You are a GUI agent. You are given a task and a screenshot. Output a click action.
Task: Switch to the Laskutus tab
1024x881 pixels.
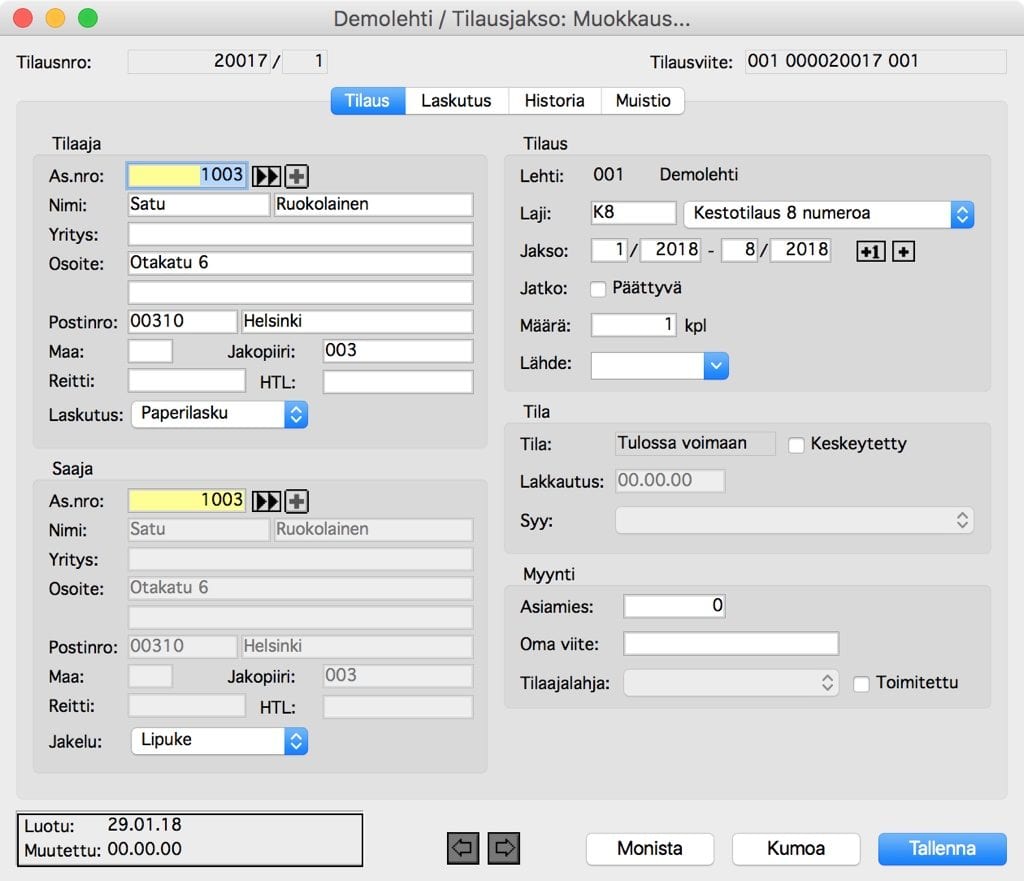[456, 101]
